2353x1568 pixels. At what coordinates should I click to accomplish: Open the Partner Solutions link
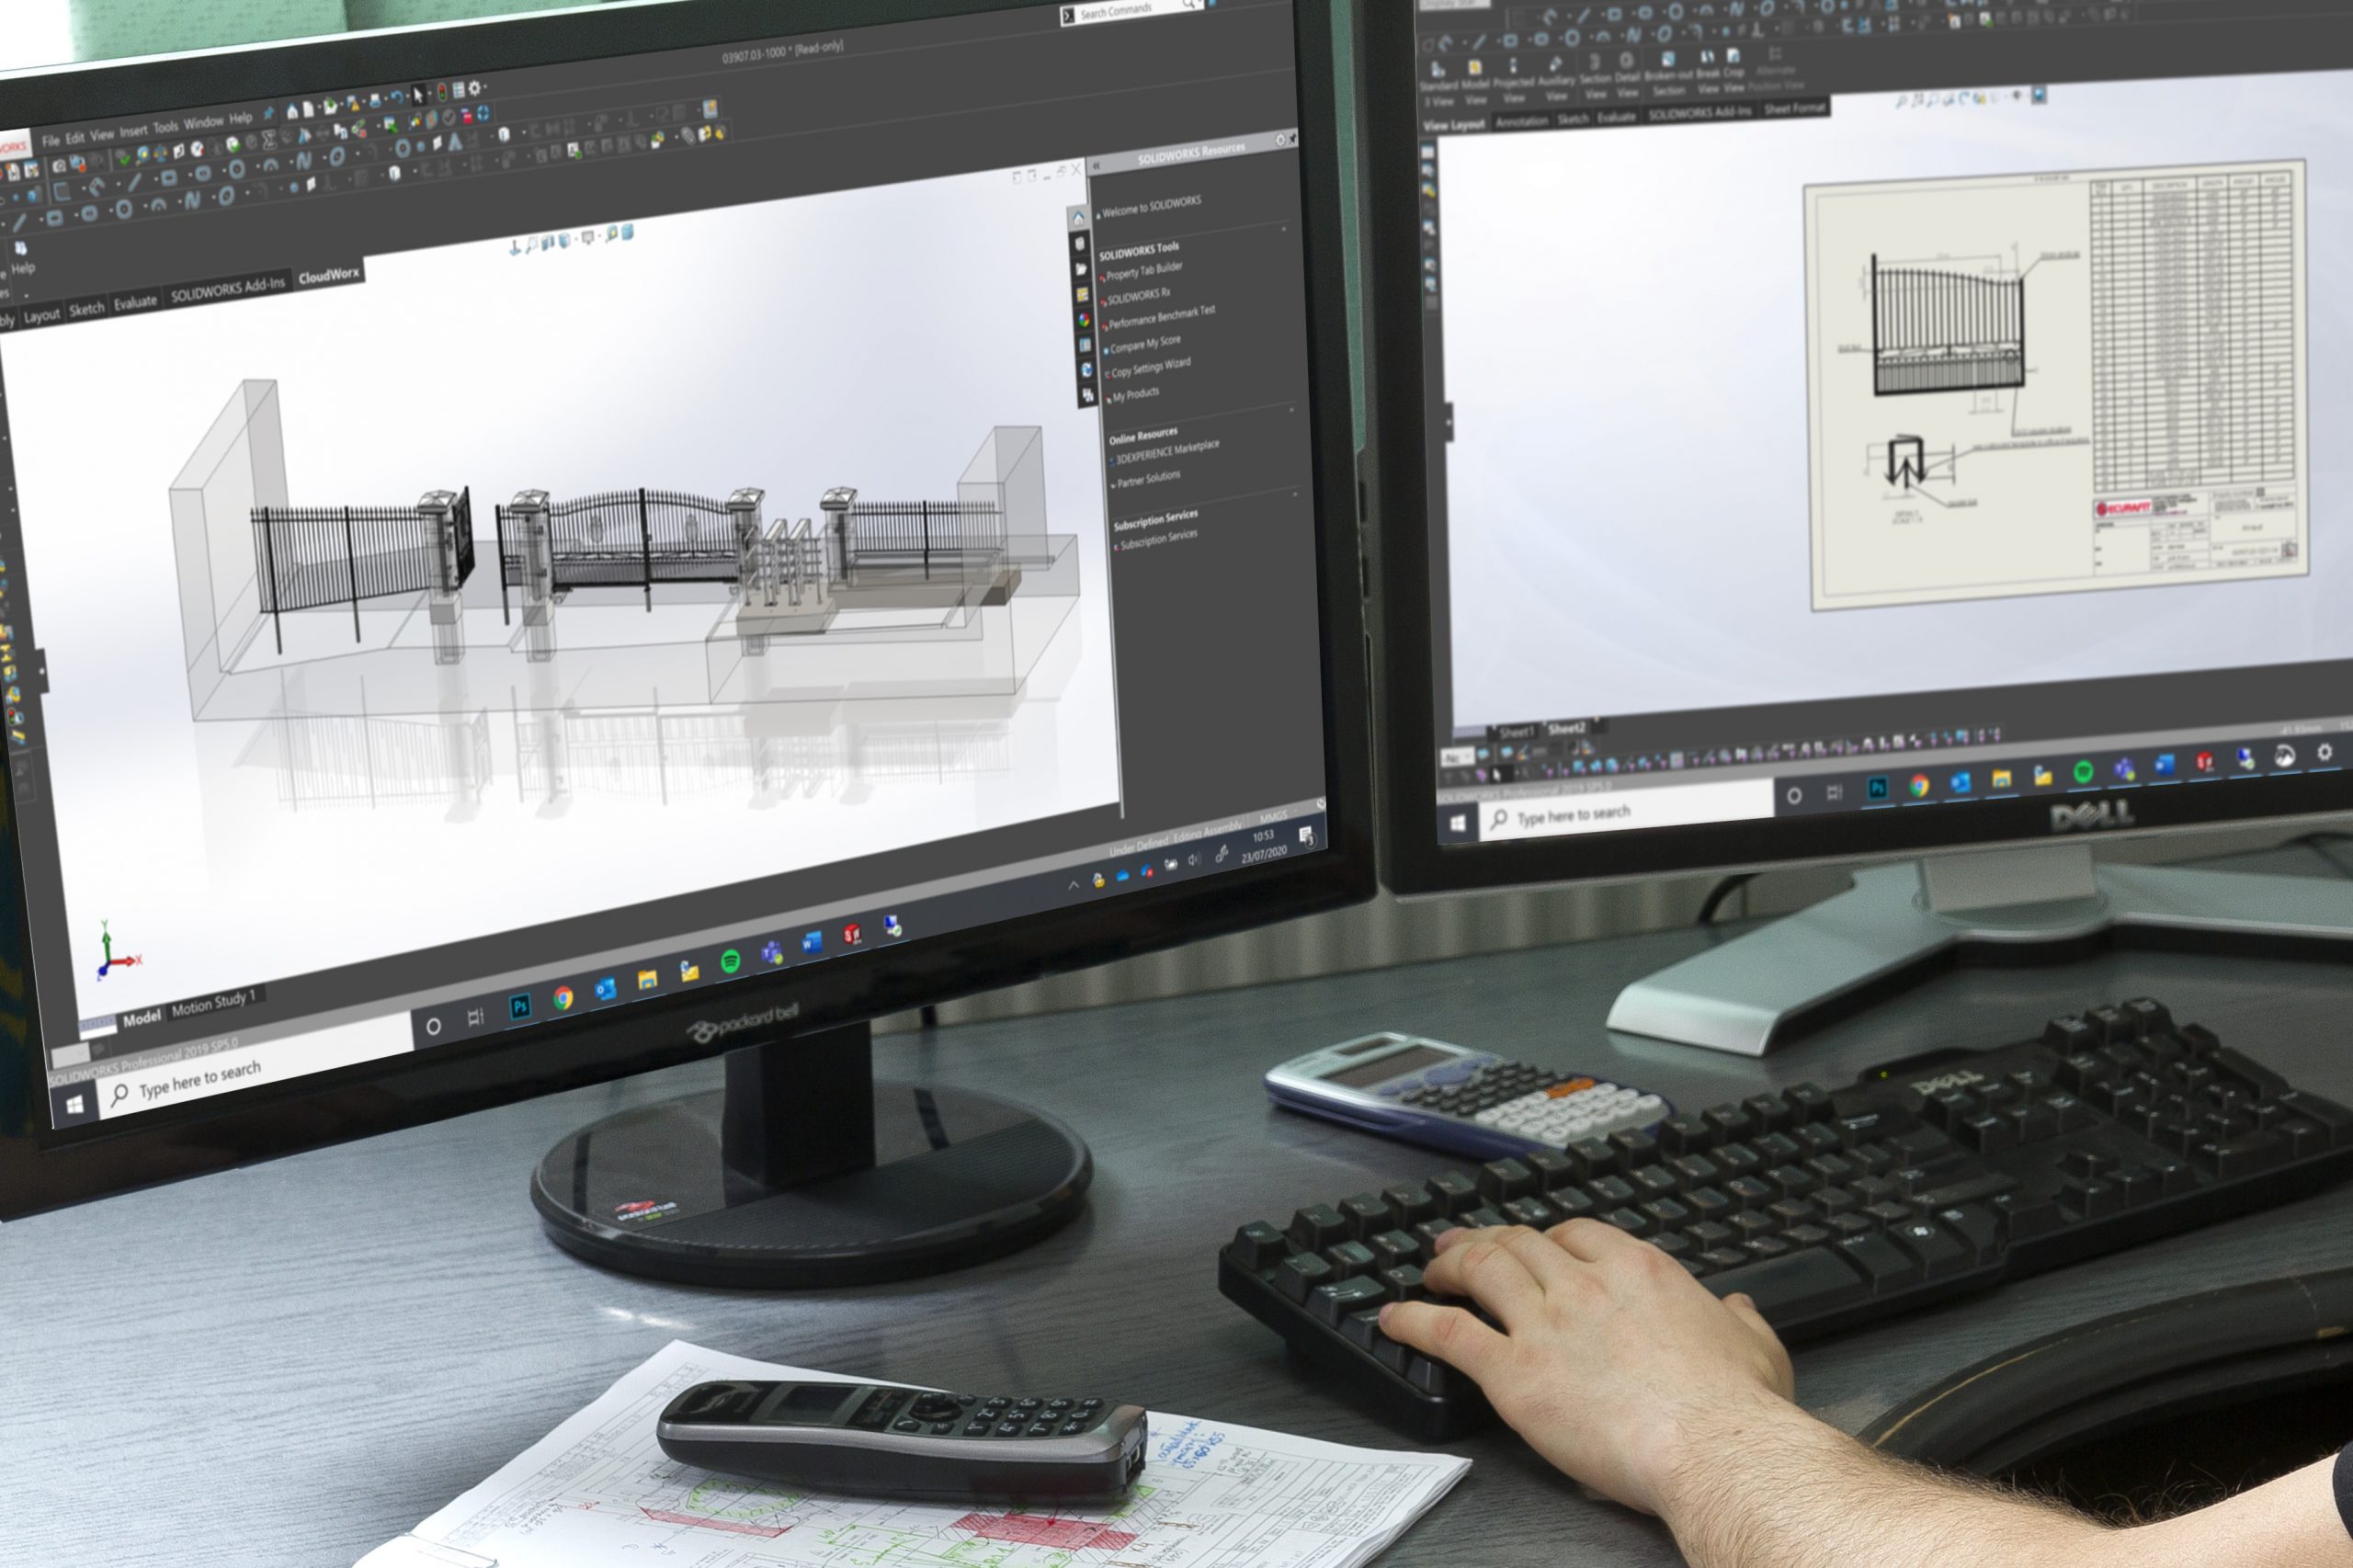click(1148, 480)
